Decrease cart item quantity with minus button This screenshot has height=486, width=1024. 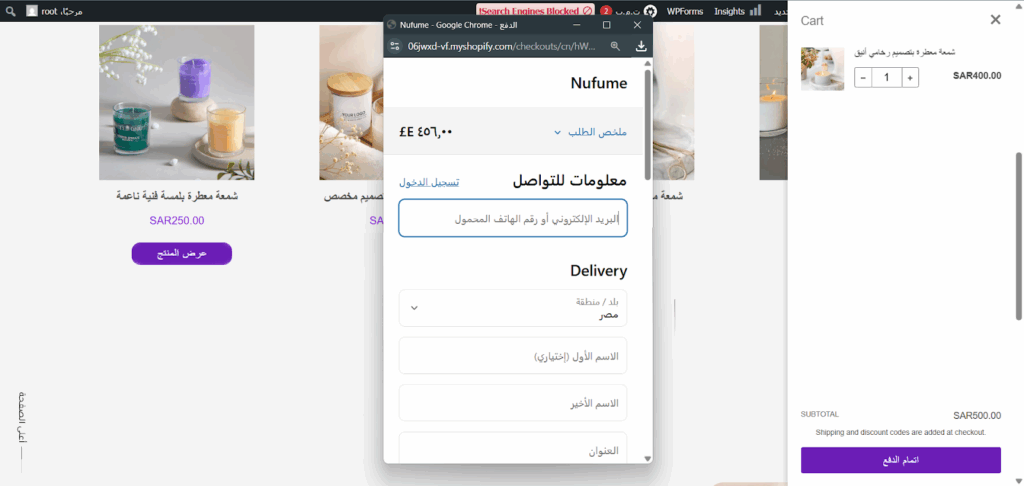point(863,78)
